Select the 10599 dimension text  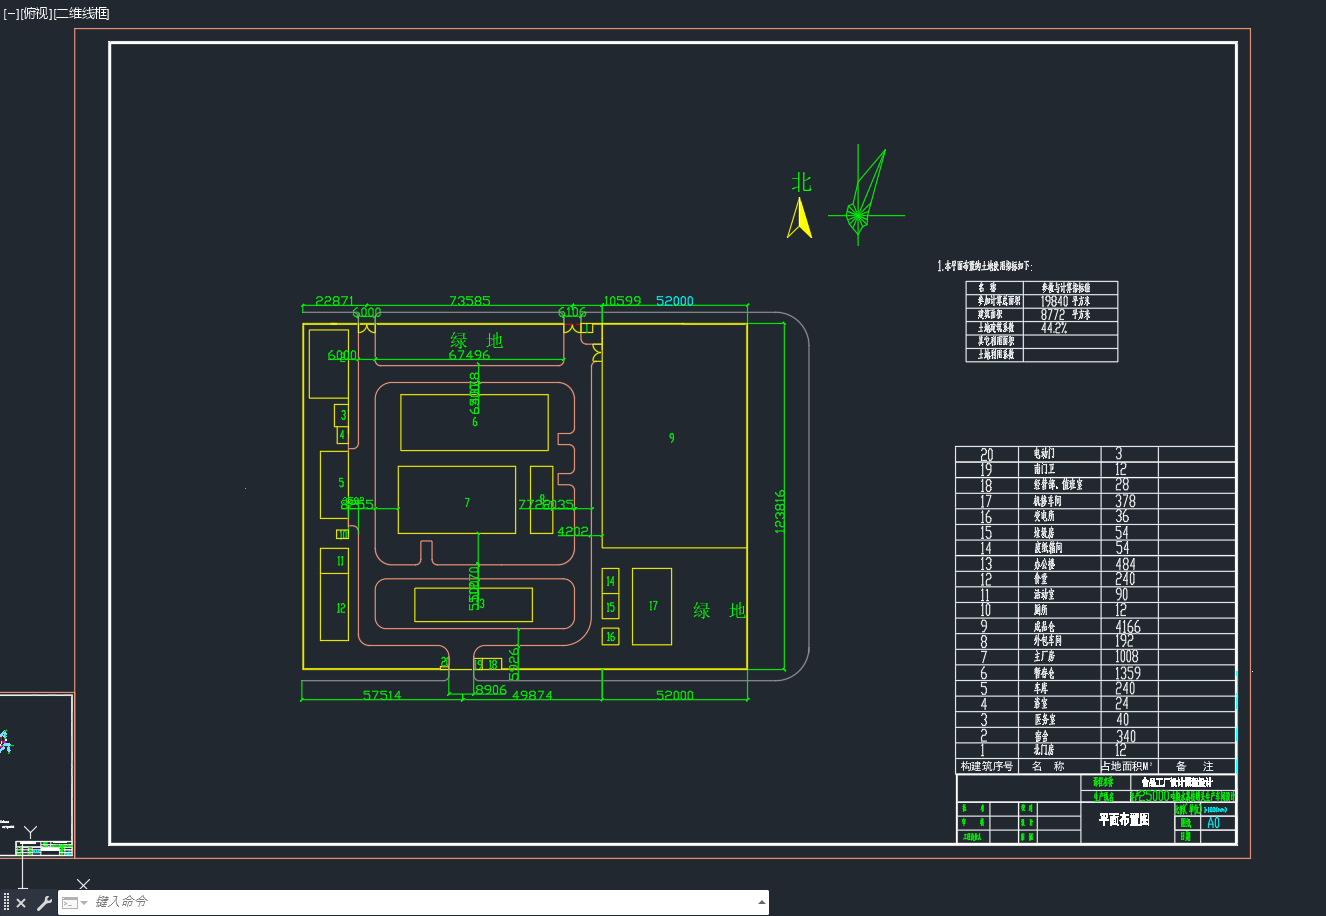tap(622, 300)
